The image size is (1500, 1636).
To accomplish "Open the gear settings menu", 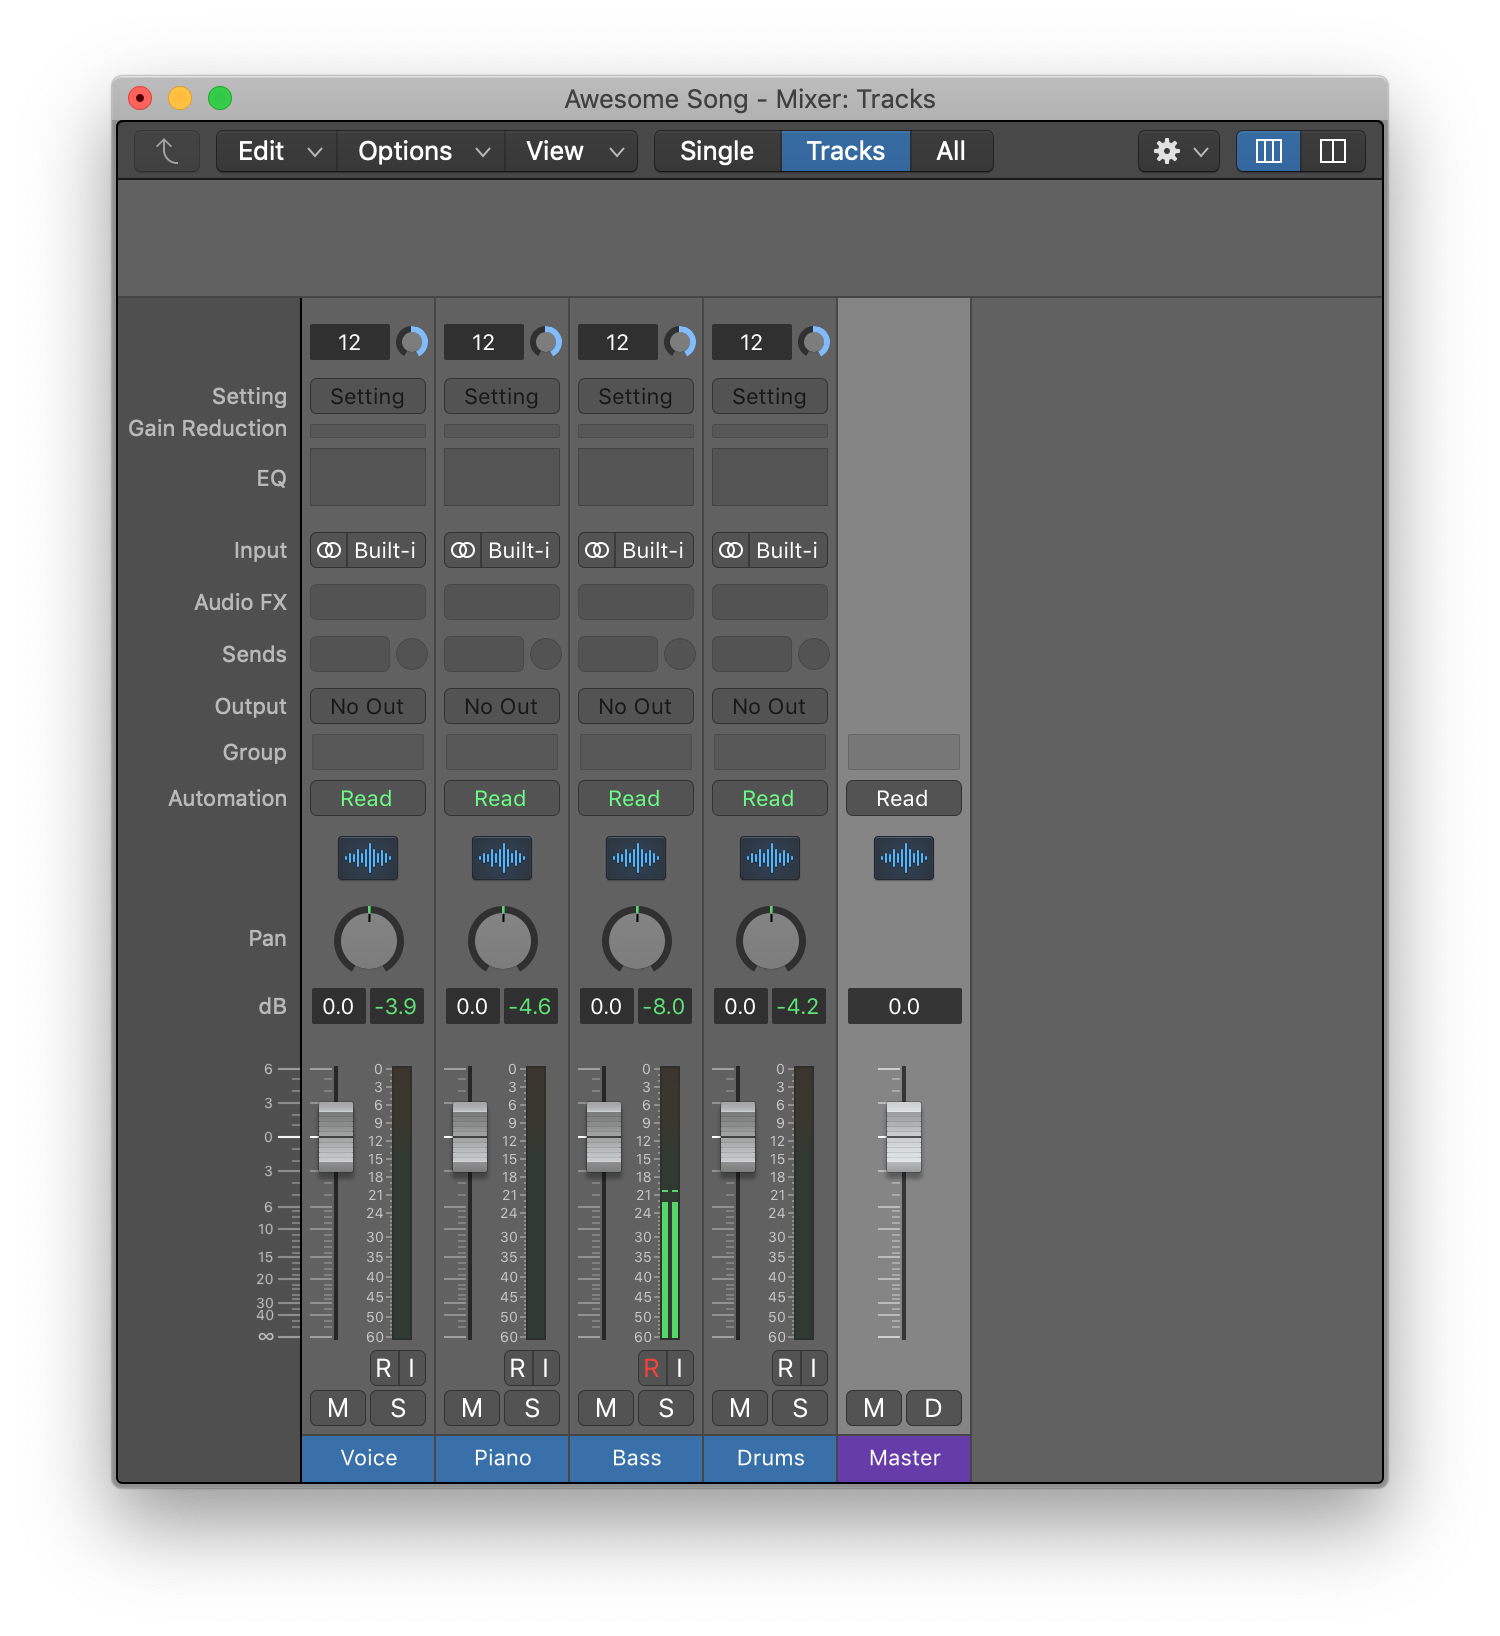I will tap(1179, 151).
